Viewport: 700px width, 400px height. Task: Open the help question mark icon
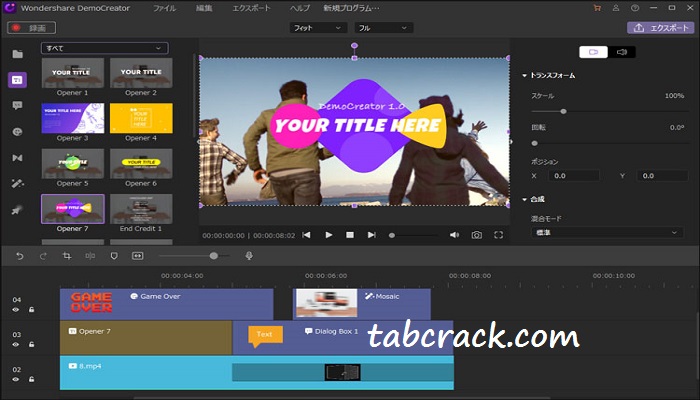[x=635, y=8]
